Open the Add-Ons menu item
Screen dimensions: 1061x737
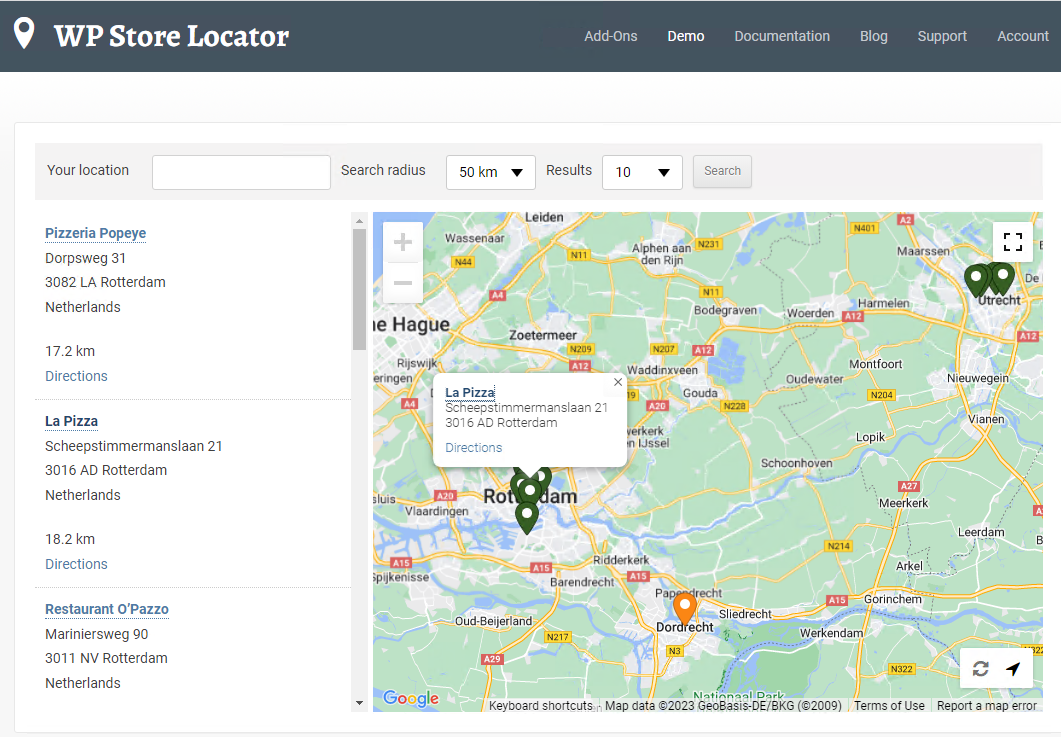[x=610, y=37]
